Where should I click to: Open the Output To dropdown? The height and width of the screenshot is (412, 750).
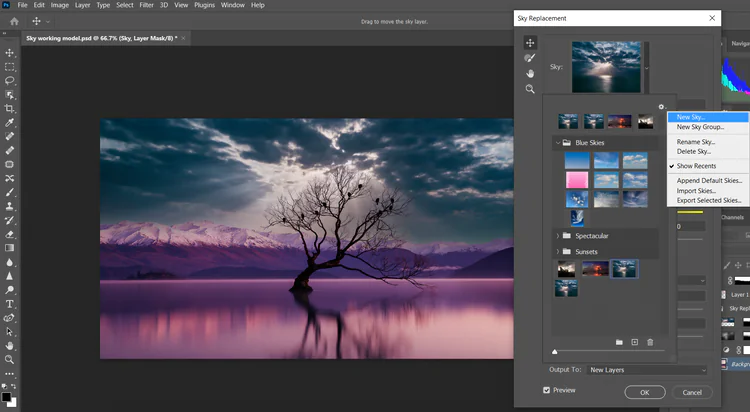[647, 370]
